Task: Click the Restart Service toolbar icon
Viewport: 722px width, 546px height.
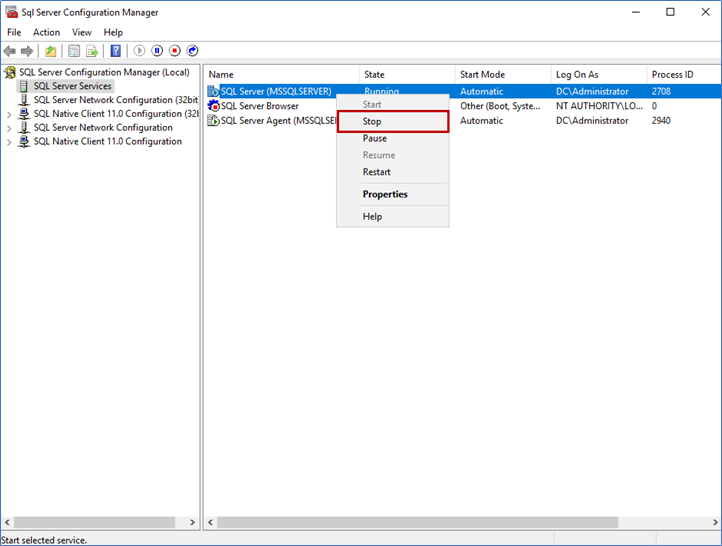Action: pos(192,51)
